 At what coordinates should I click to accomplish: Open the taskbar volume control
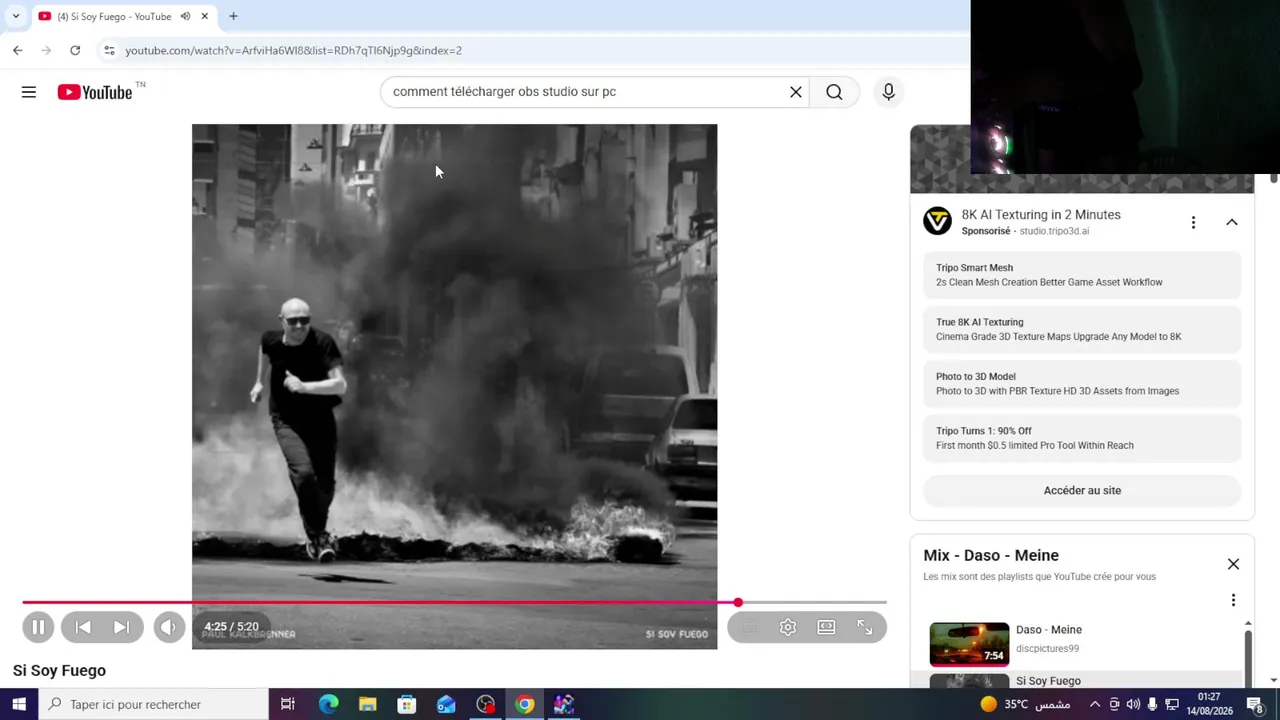pyautogui.click(x=1133, y=704)
